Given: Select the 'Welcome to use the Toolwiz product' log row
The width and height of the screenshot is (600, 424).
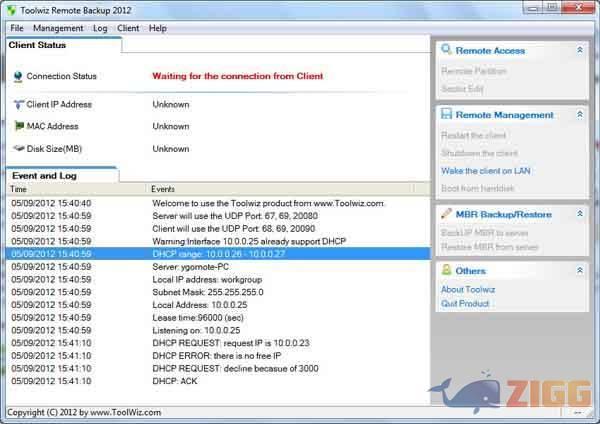Looking at the screenshot, I should (218, 203).
